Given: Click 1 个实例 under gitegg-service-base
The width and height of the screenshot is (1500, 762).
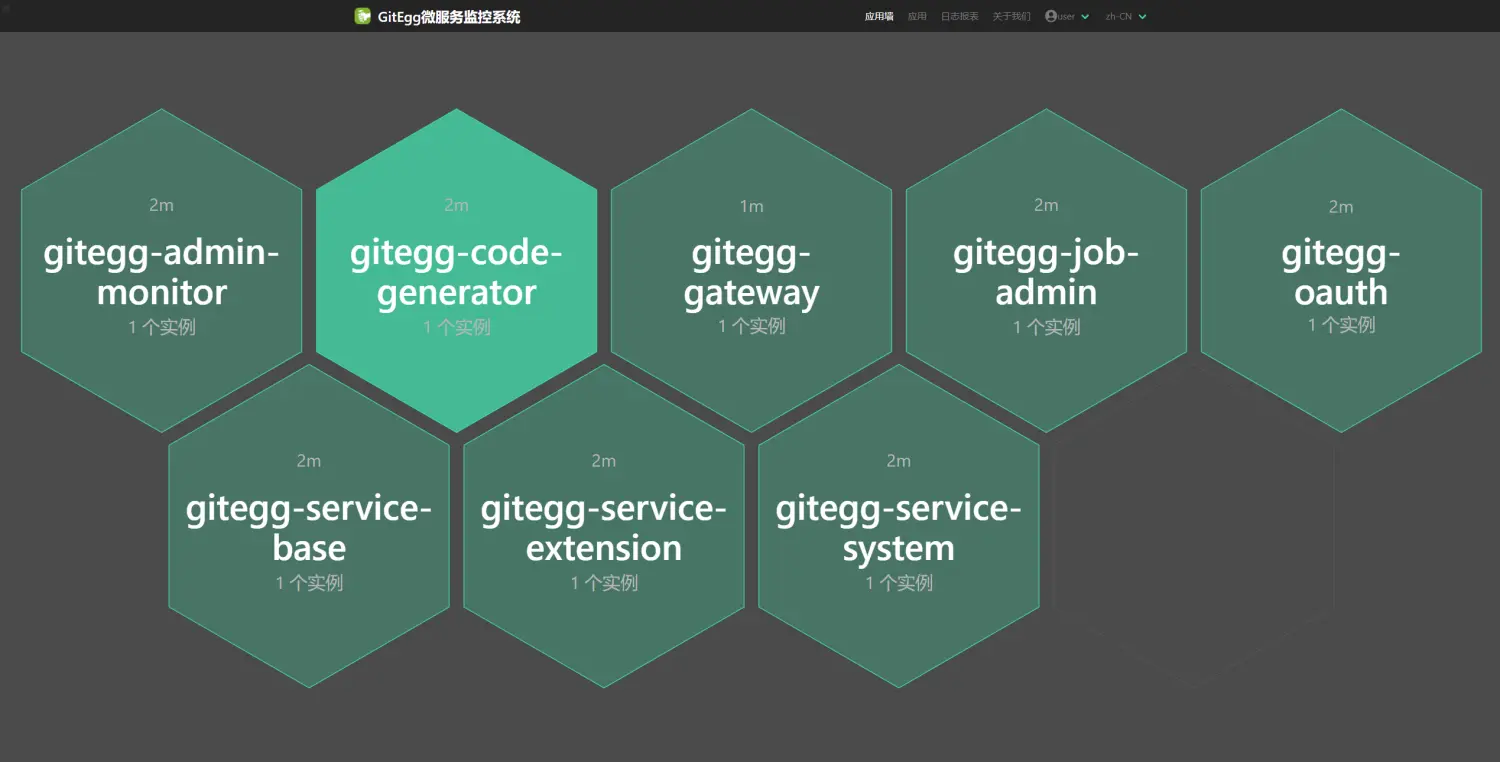Looking at the screenshot, I should coord(309,583).
